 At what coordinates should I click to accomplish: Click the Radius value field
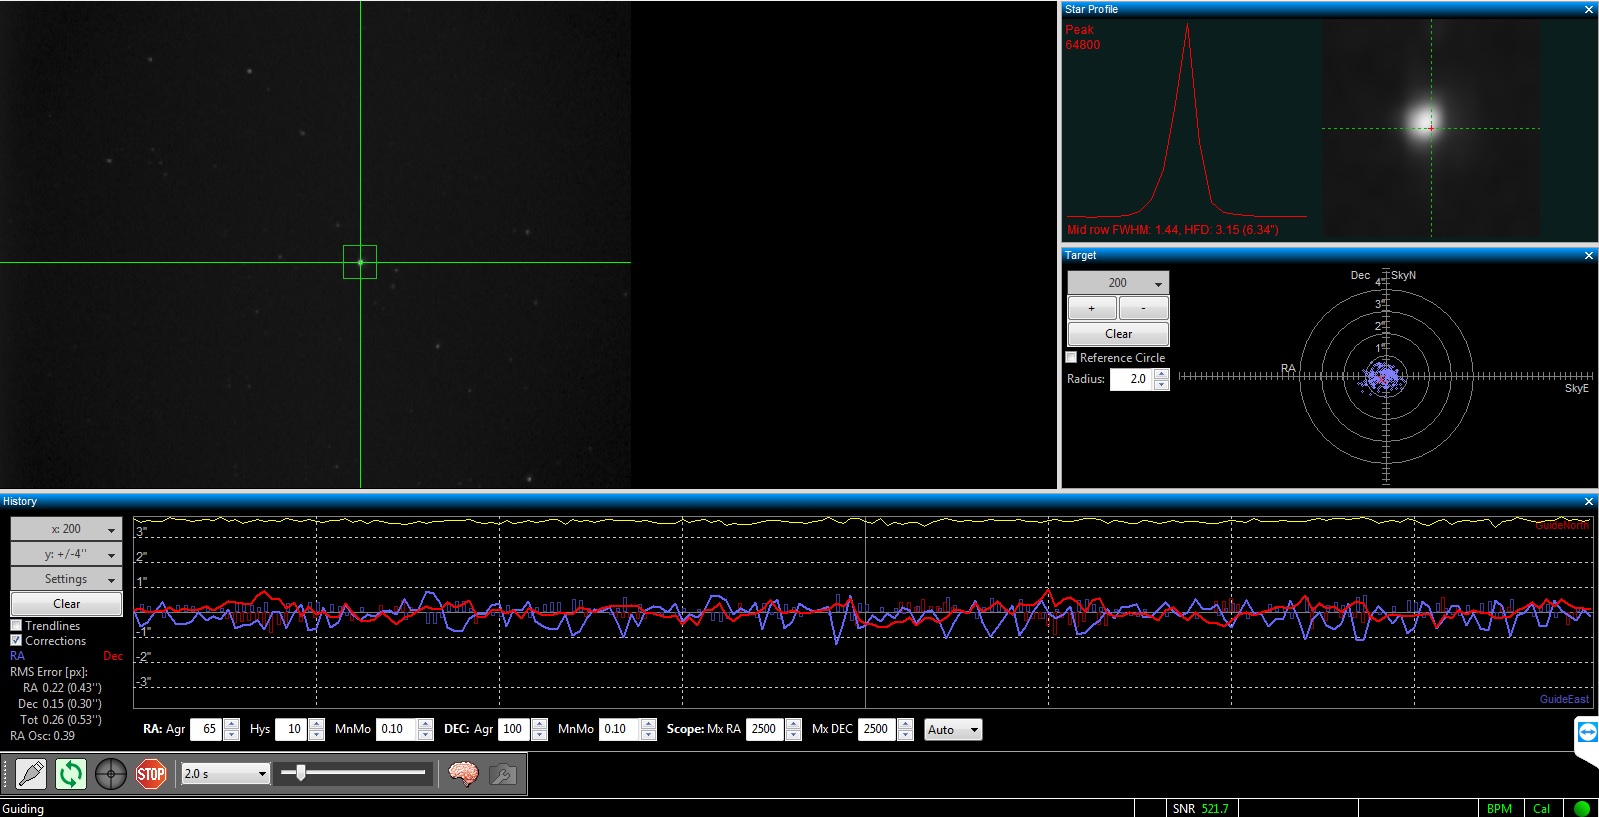[1131, 379]
